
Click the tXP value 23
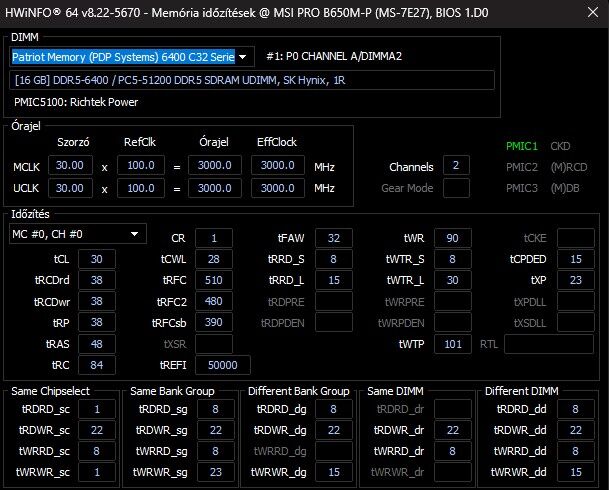pyautogui.click(x=576, y=280)
